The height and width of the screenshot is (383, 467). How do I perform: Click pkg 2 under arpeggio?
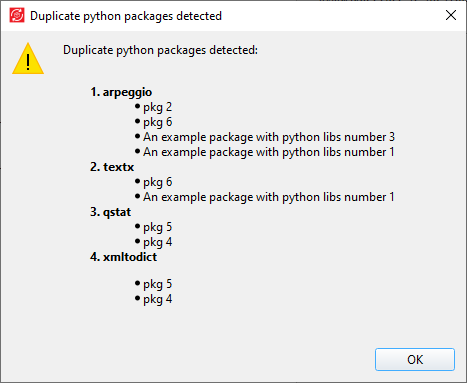158,107
